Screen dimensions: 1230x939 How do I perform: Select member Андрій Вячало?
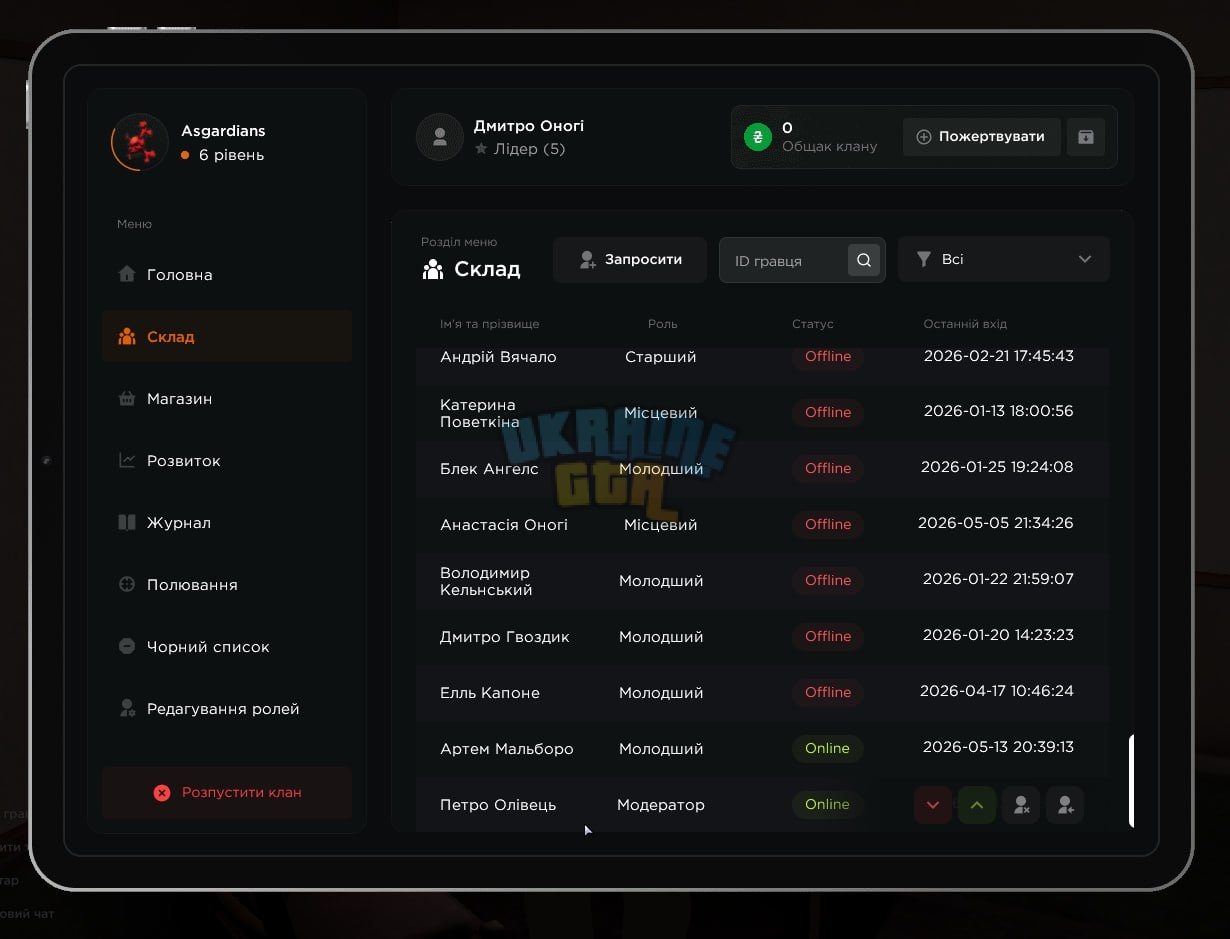(x=498, y=357)
